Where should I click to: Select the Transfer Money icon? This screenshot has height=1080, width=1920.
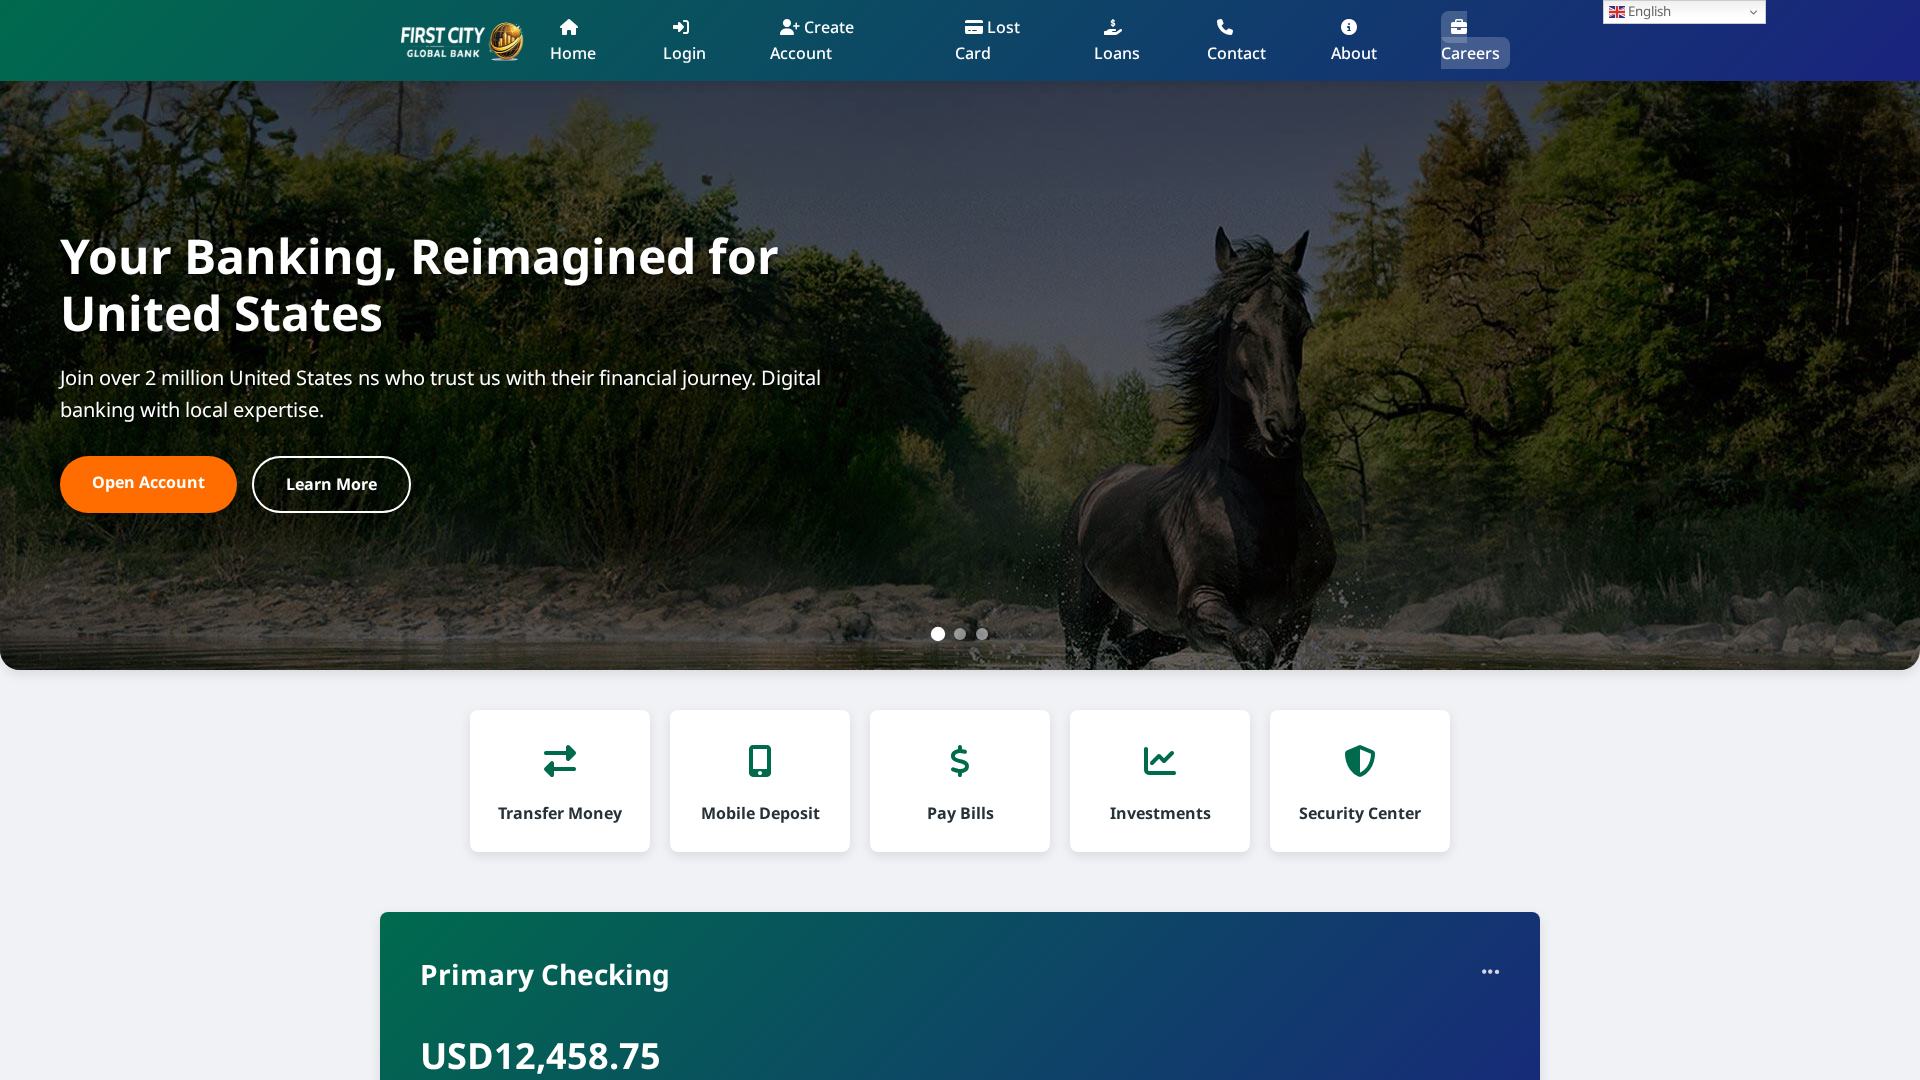click(x=559, y=760)
